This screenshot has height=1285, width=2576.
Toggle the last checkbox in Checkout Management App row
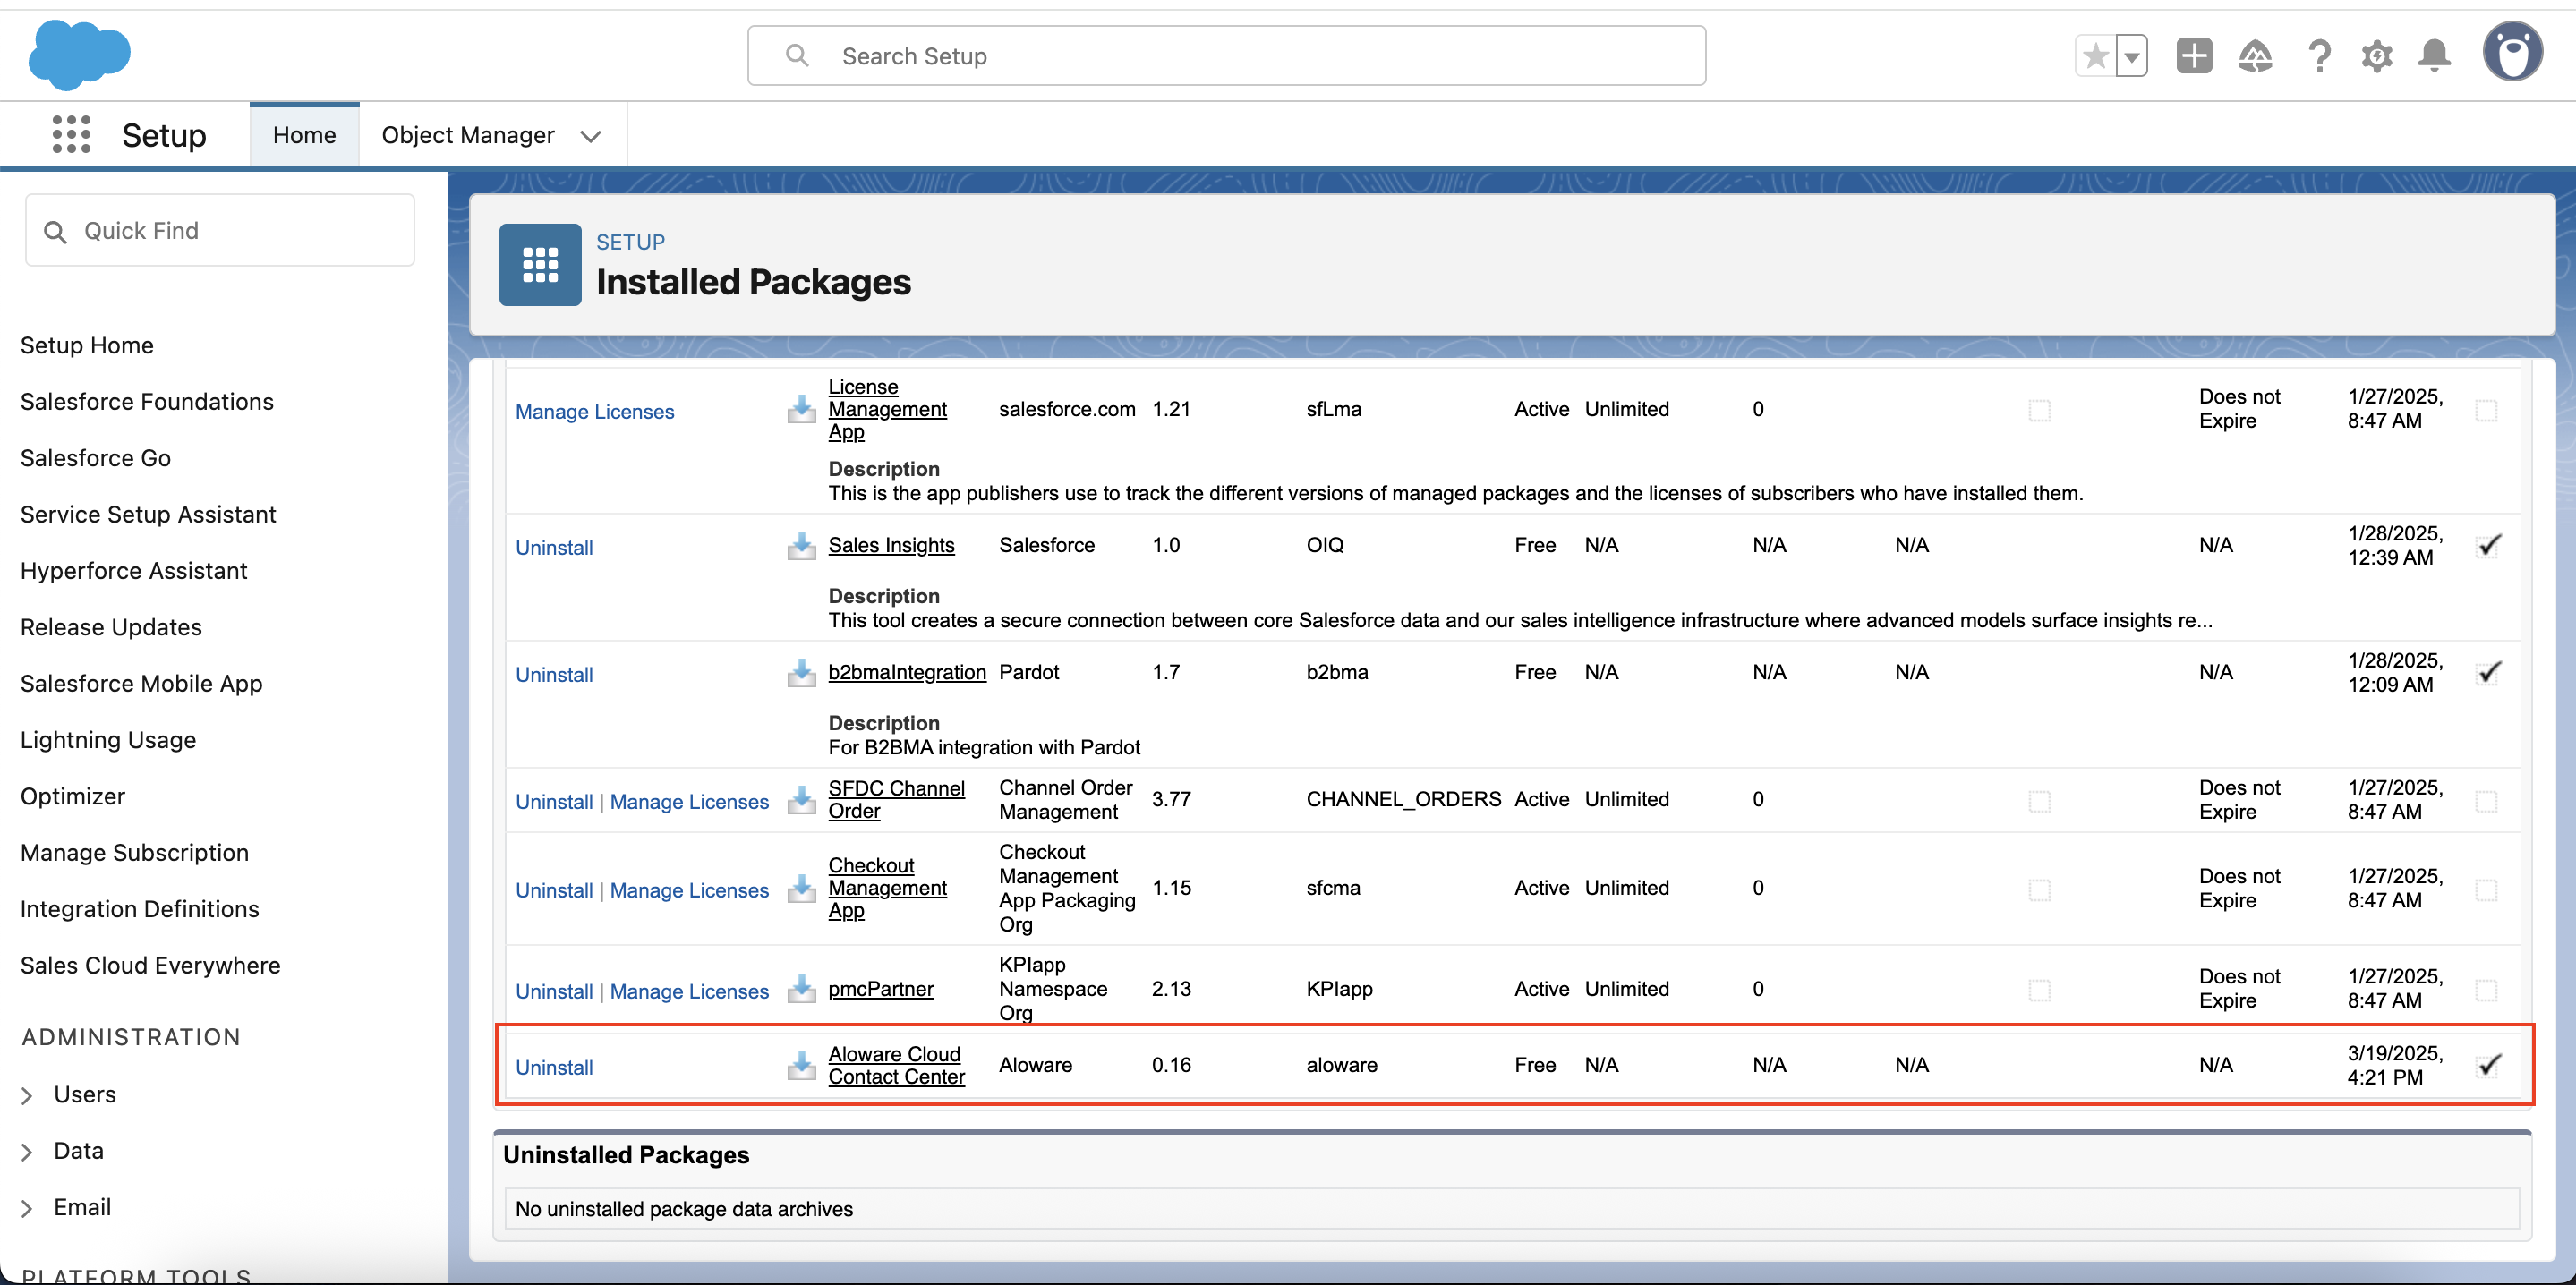click(x=2487, y=890)
